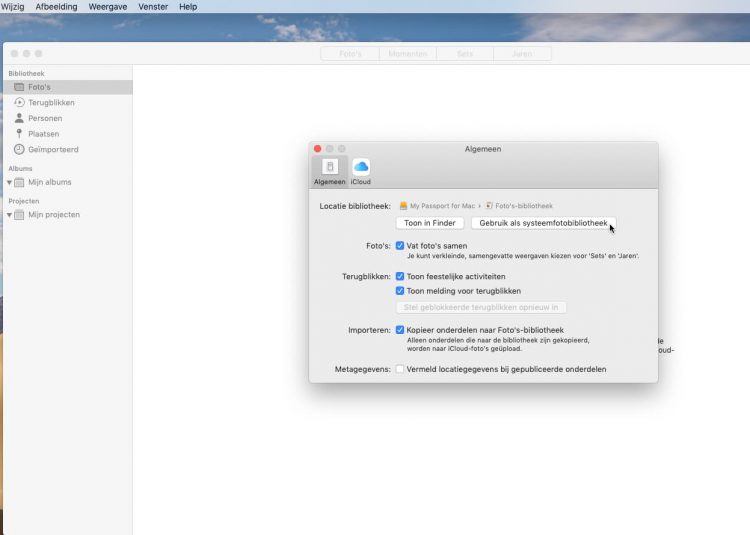Enable Vermeld locatiegegevens bij gepubliceerde onderdelen
750x535 pixels.
(x=400, y=369)
